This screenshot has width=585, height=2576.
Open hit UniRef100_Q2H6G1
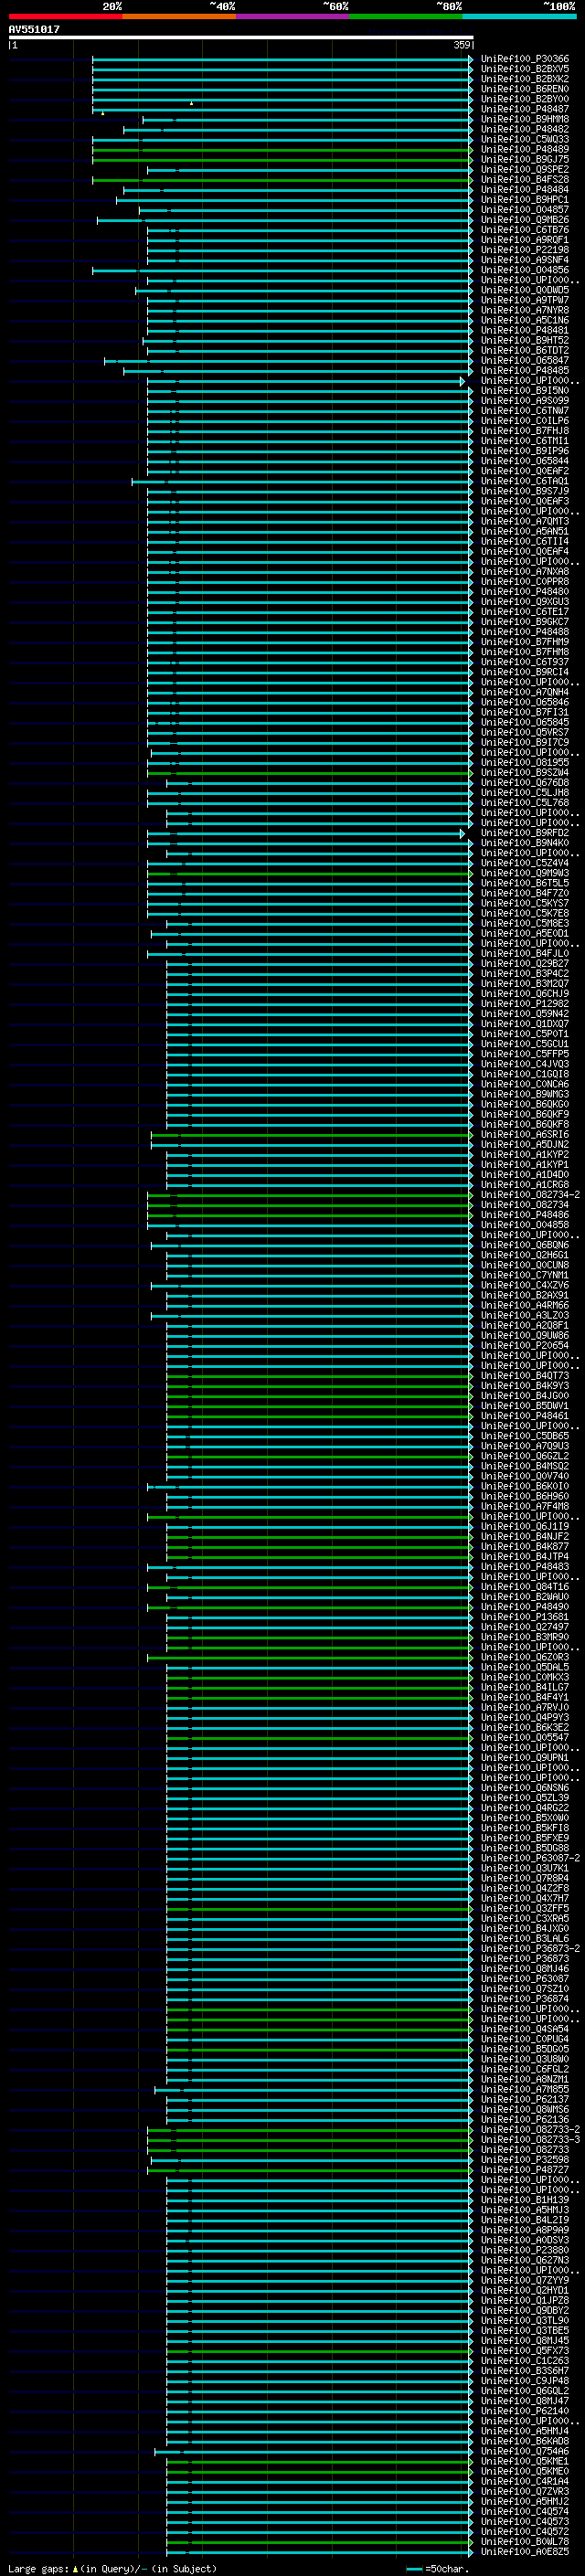tap(524, 1255)
